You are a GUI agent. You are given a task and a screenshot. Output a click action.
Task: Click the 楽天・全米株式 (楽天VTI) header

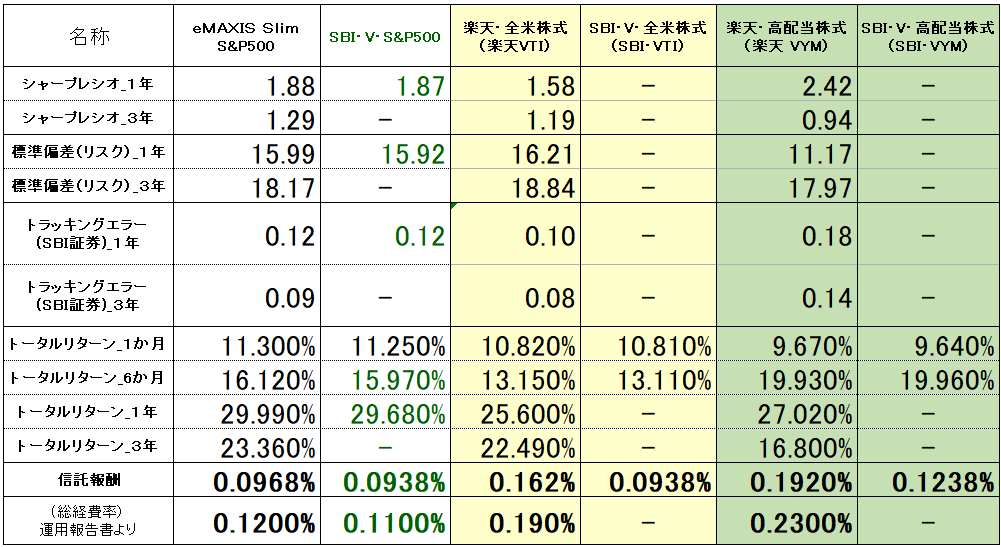pos(515,36)
